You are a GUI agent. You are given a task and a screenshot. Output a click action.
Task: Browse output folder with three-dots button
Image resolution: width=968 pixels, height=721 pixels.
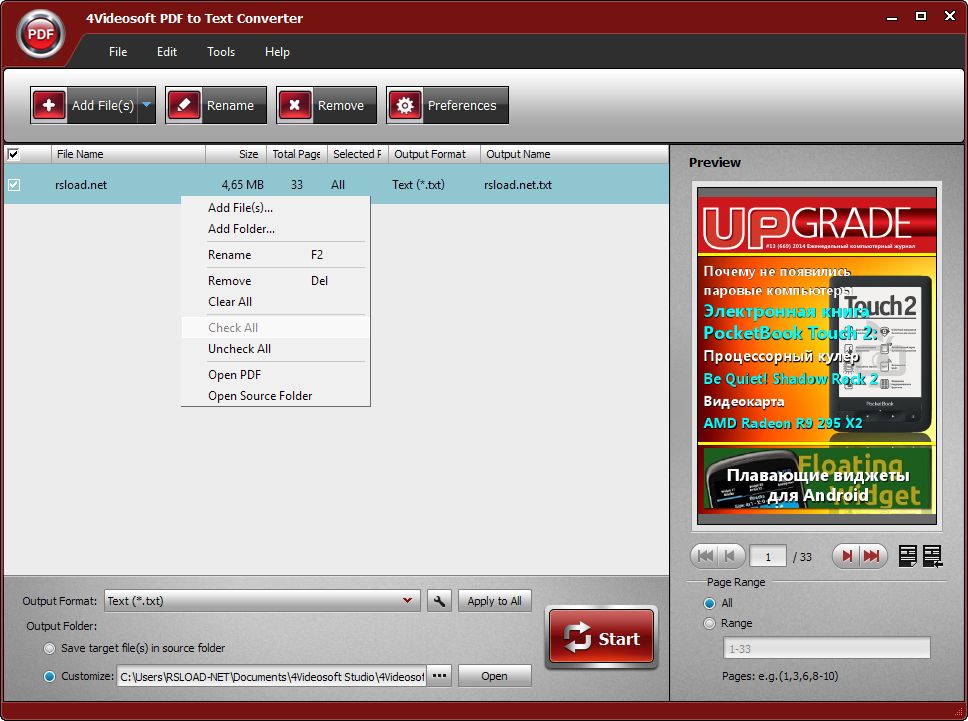pyautogui.click(x=439, y=676)
